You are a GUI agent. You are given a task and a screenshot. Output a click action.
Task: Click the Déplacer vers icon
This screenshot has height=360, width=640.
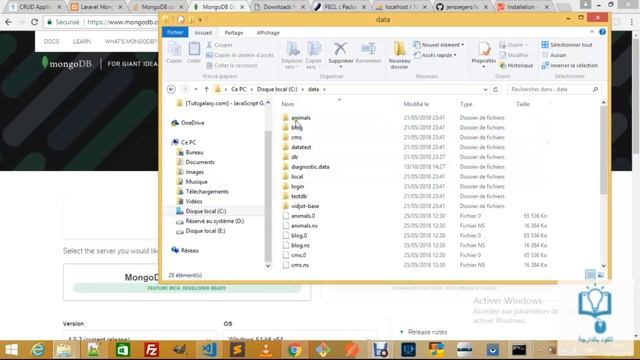pyautogui.click(x=292, y=49)
